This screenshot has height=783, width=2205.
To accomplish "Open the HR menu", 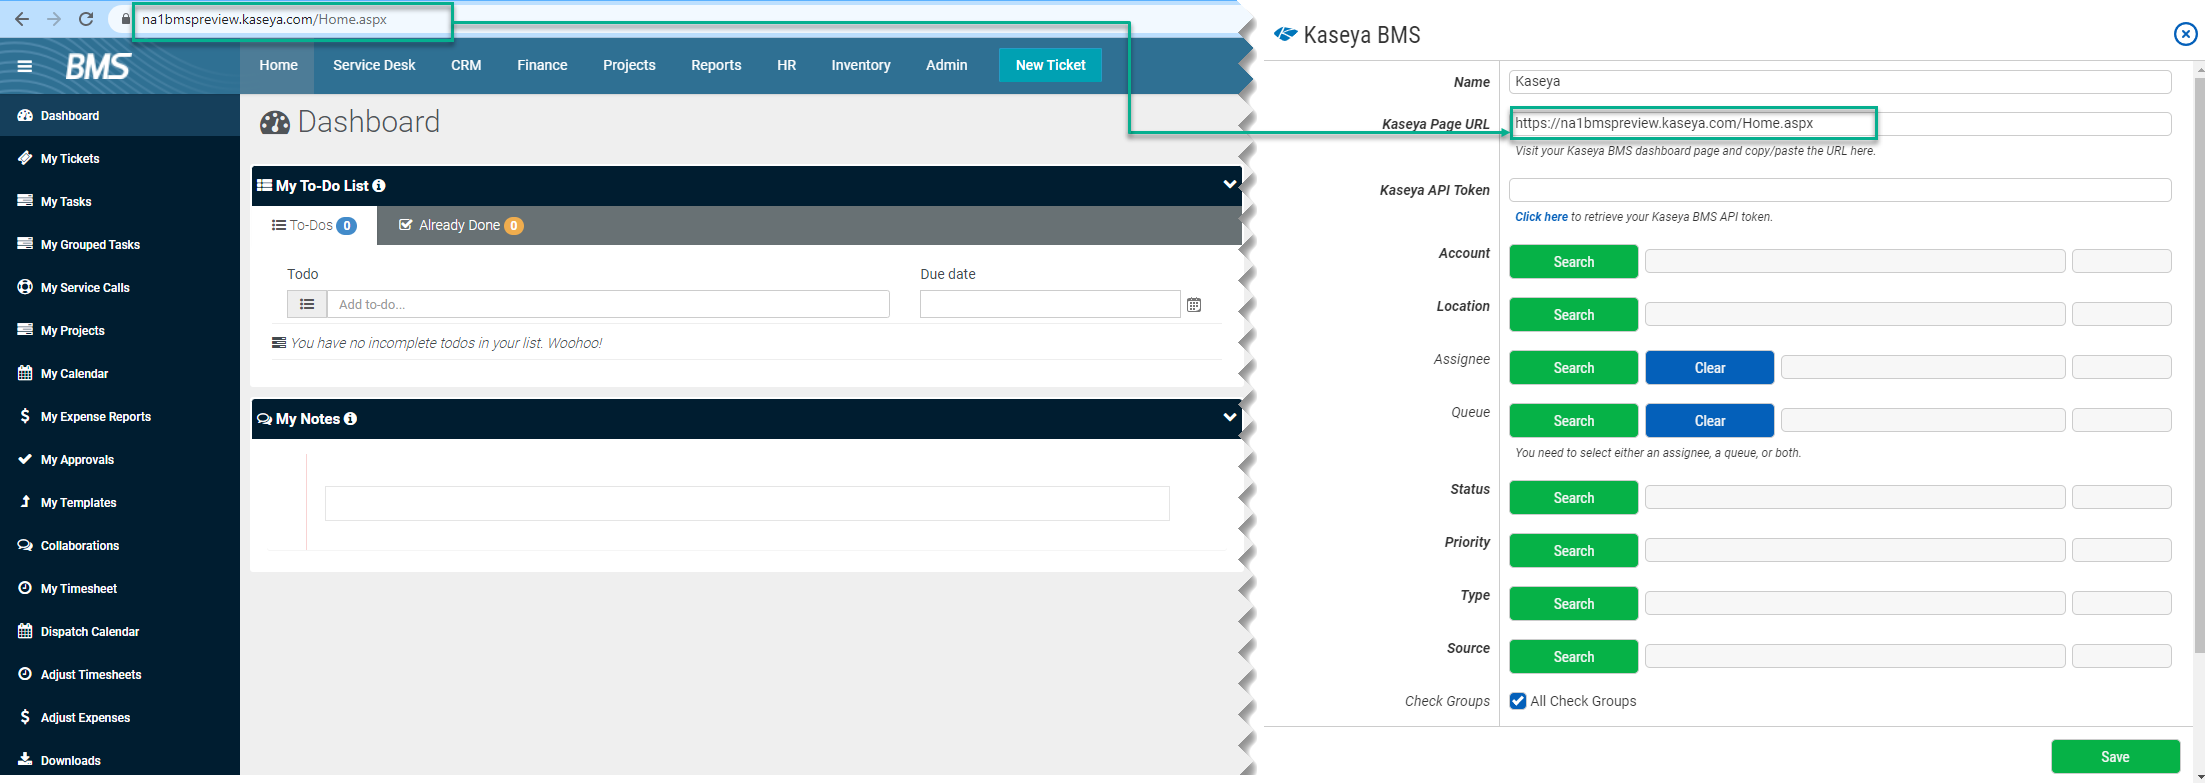I will tap(787, 65).
